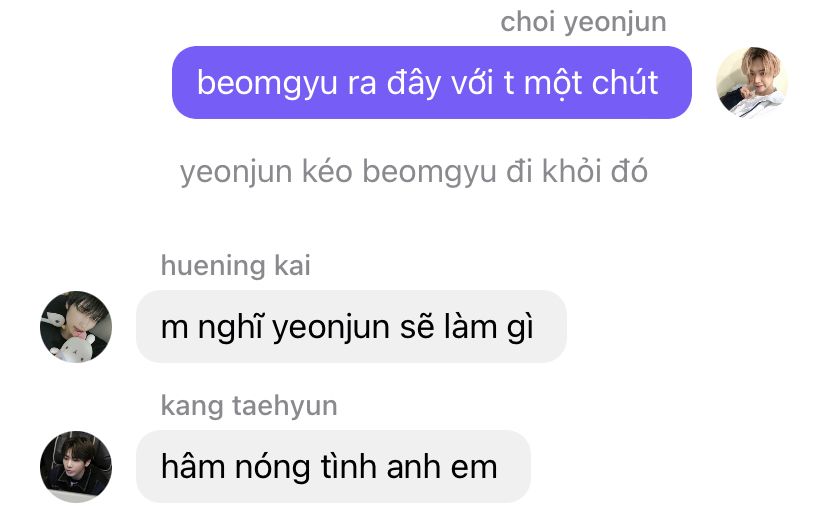The width and height of the screenshot is (828, 520).
Task: Select message "m nghĩ yeonjun sẽ làm gì"
Action: point(351,327)
